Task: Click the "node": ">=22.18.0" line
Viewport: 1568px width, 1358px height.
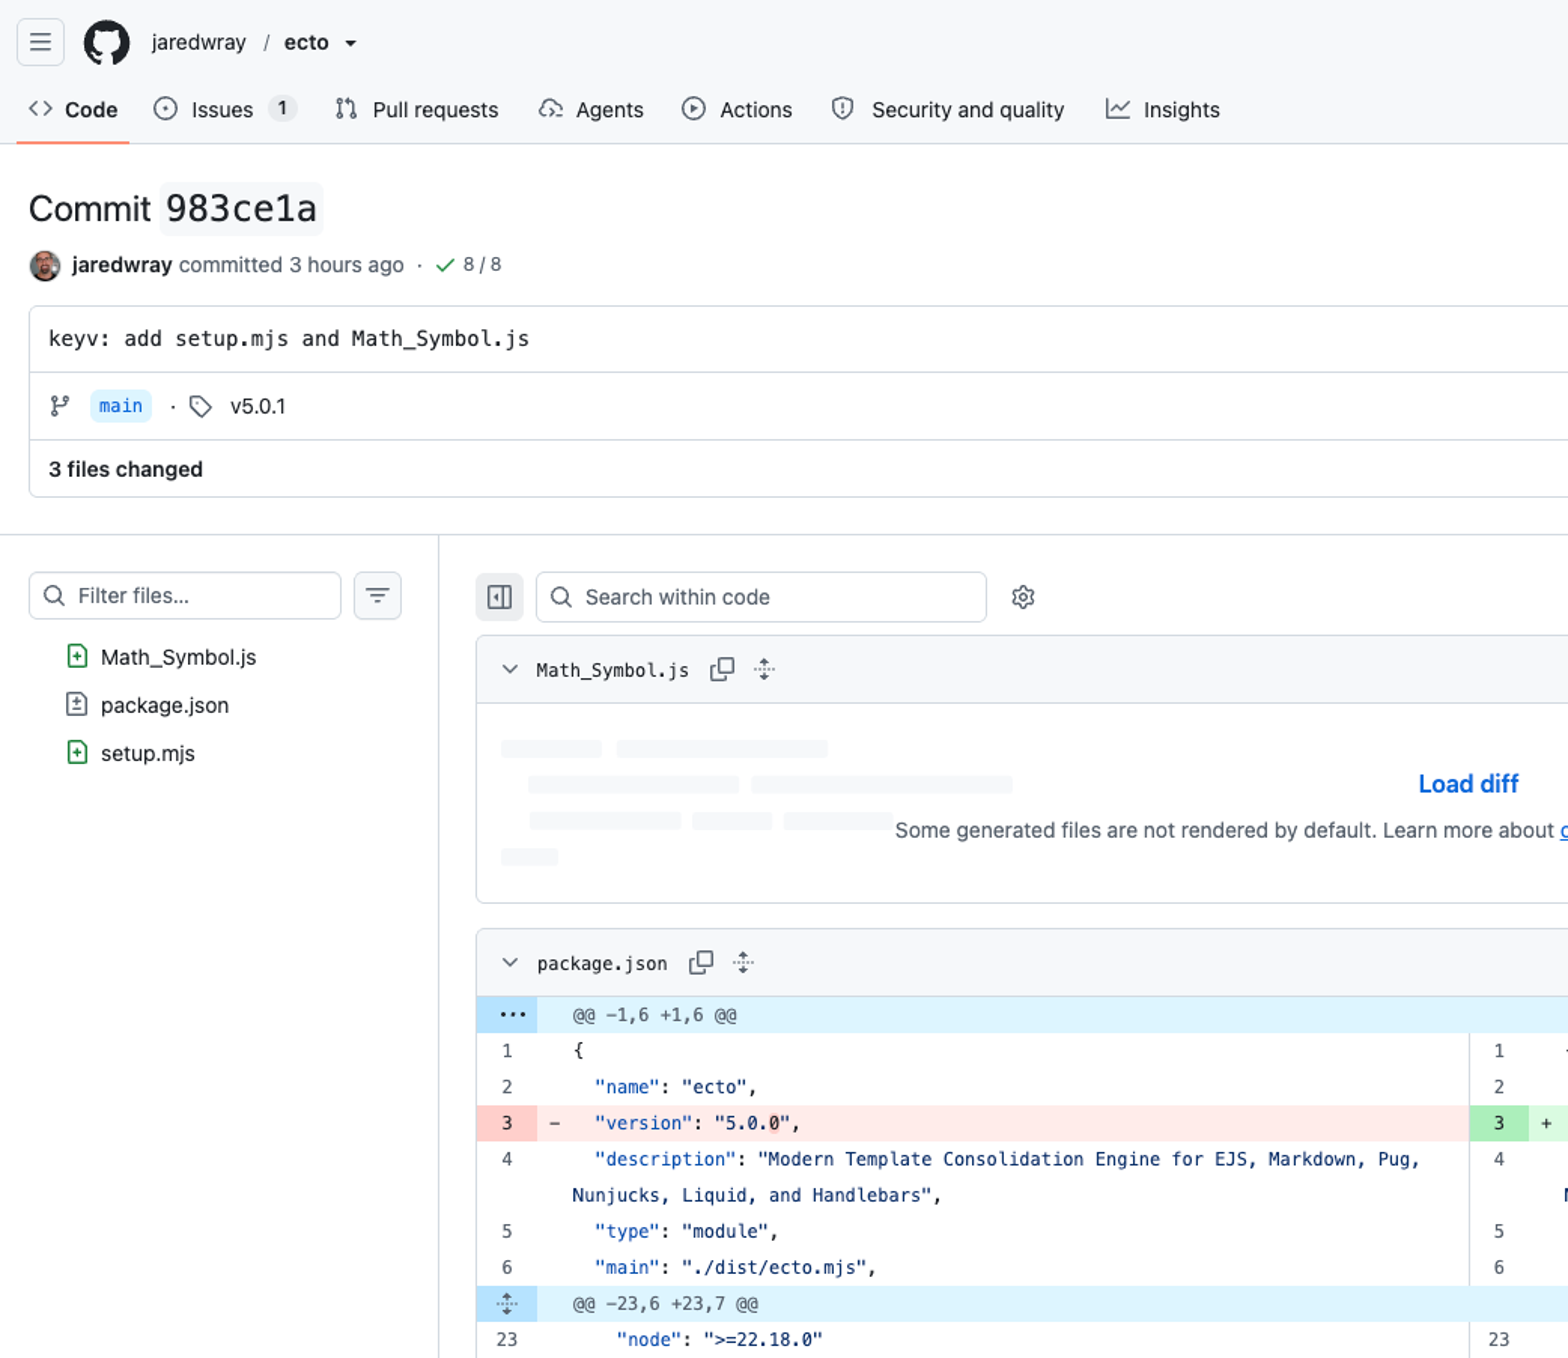Action: tap(972, 1339)
